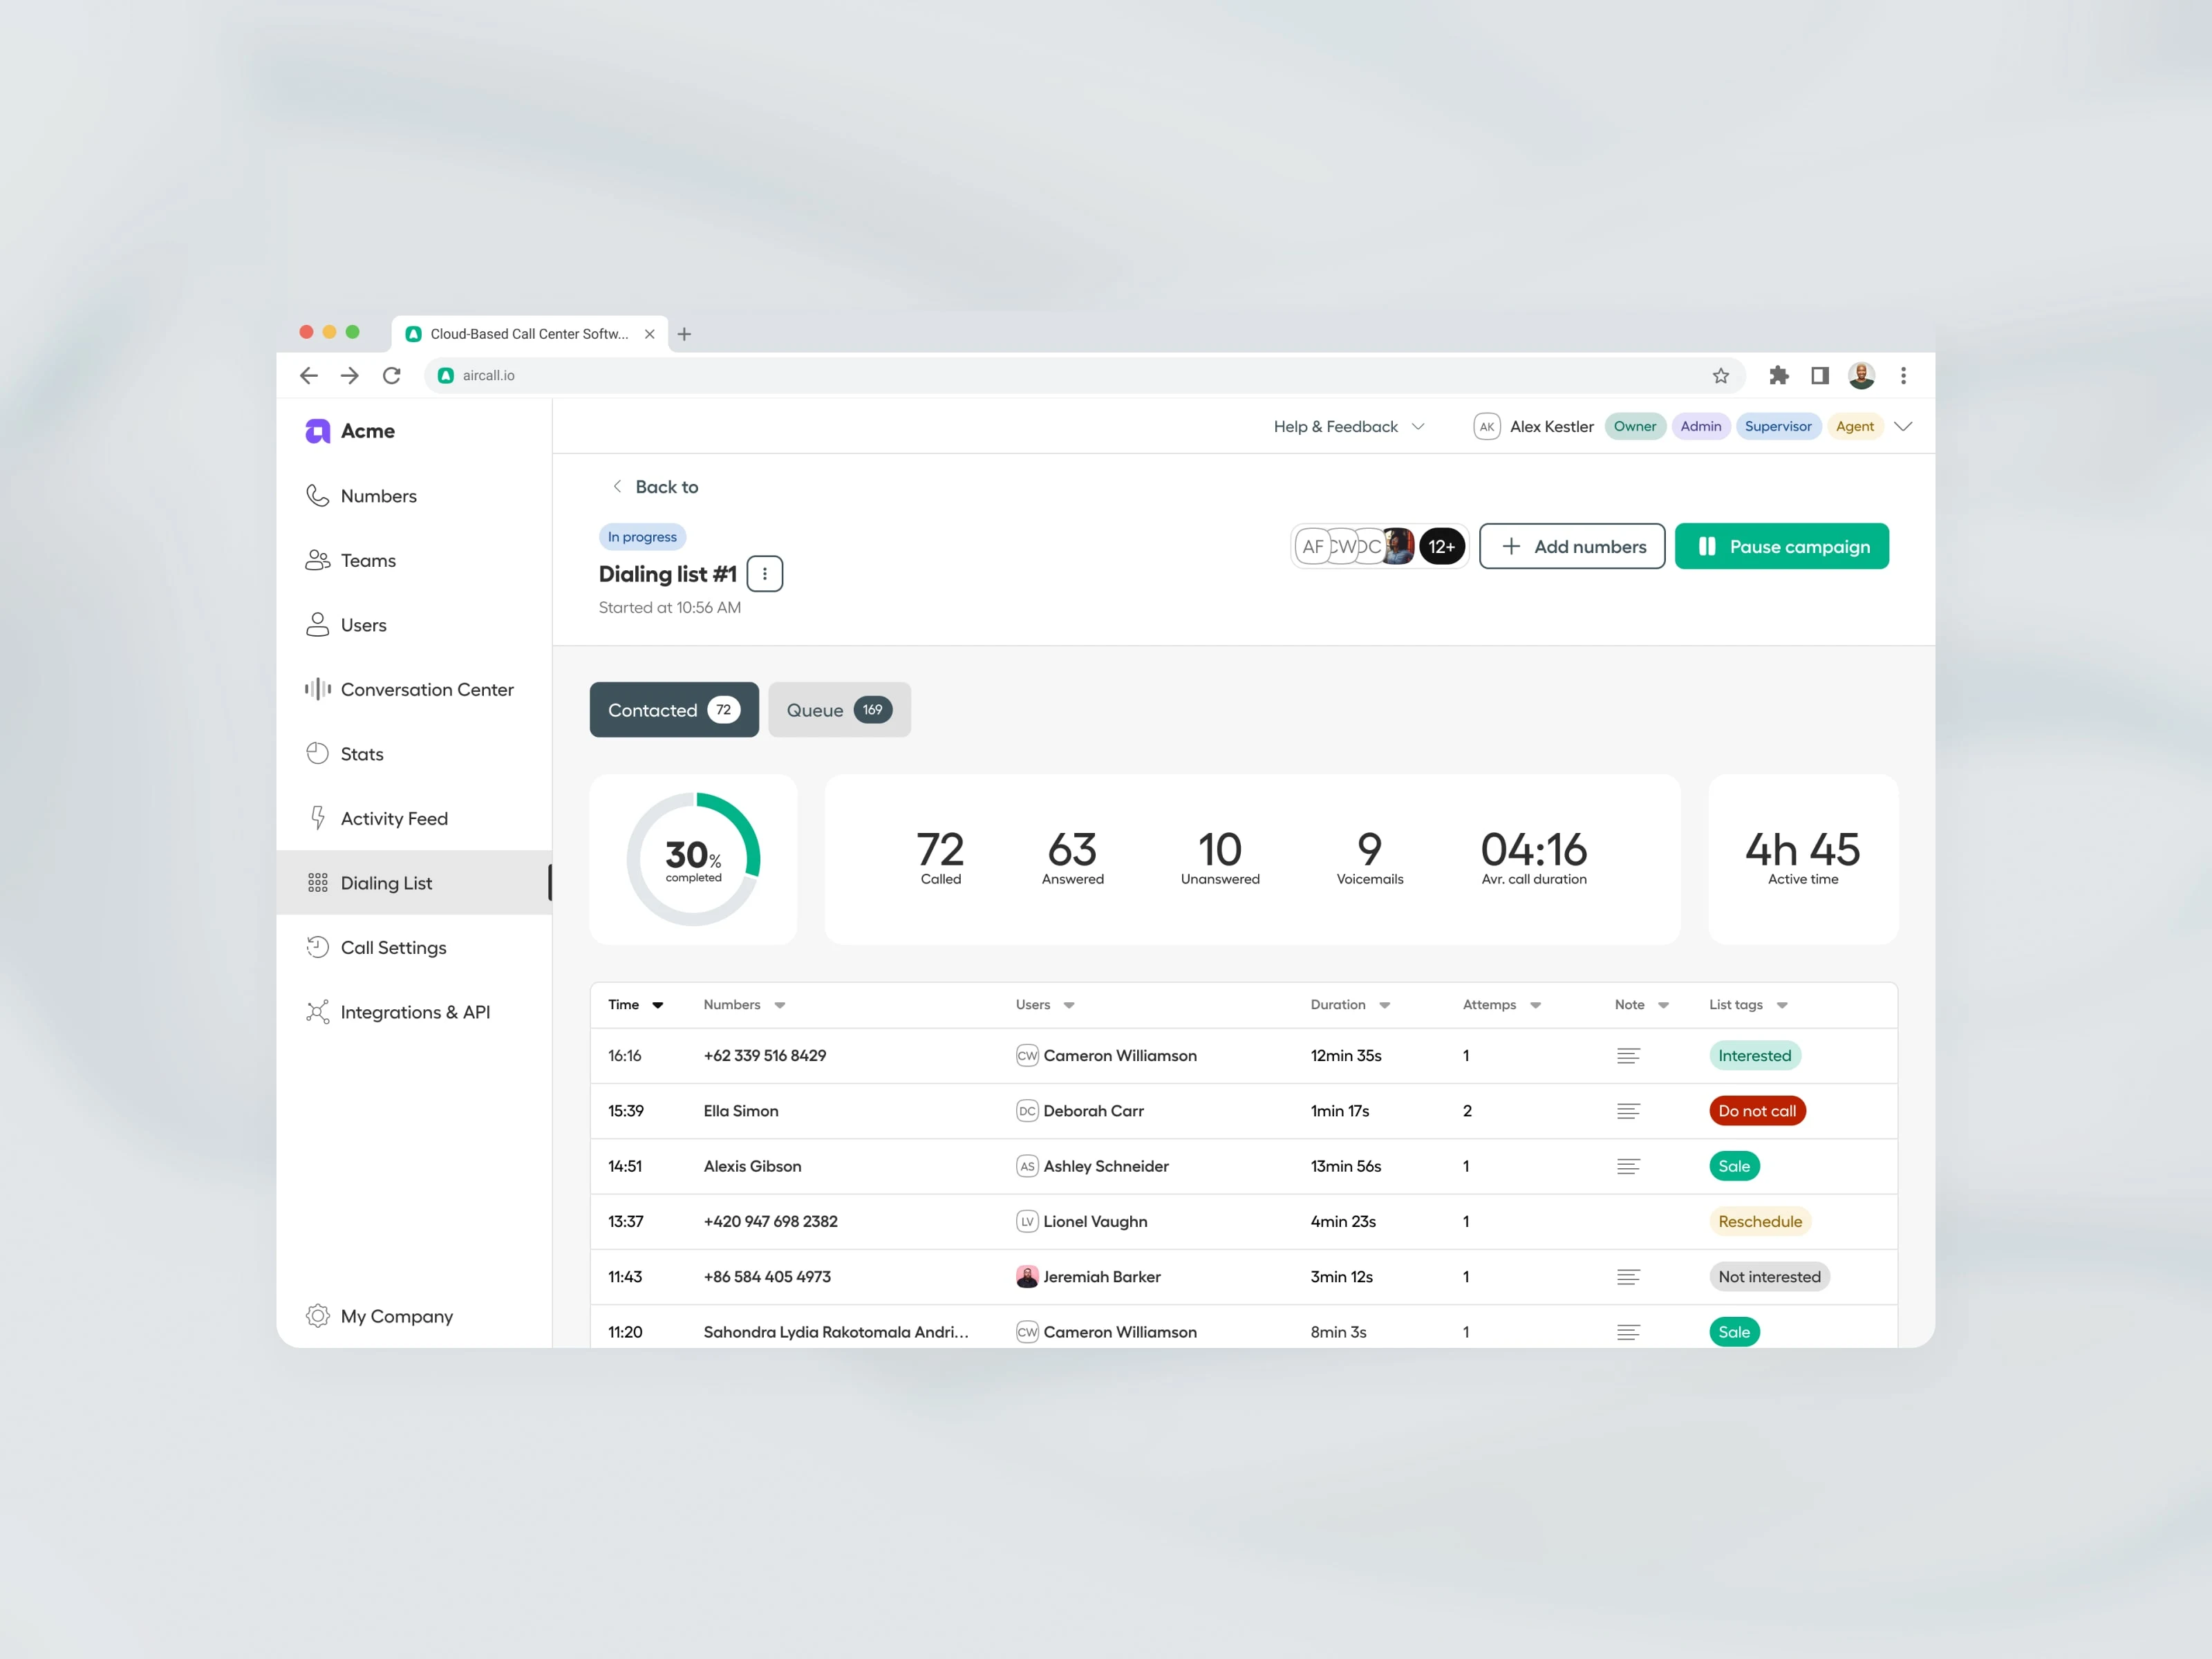Open the browser extensions puzzle icon
The image size is (2212, 1659).
(1778, 375)
